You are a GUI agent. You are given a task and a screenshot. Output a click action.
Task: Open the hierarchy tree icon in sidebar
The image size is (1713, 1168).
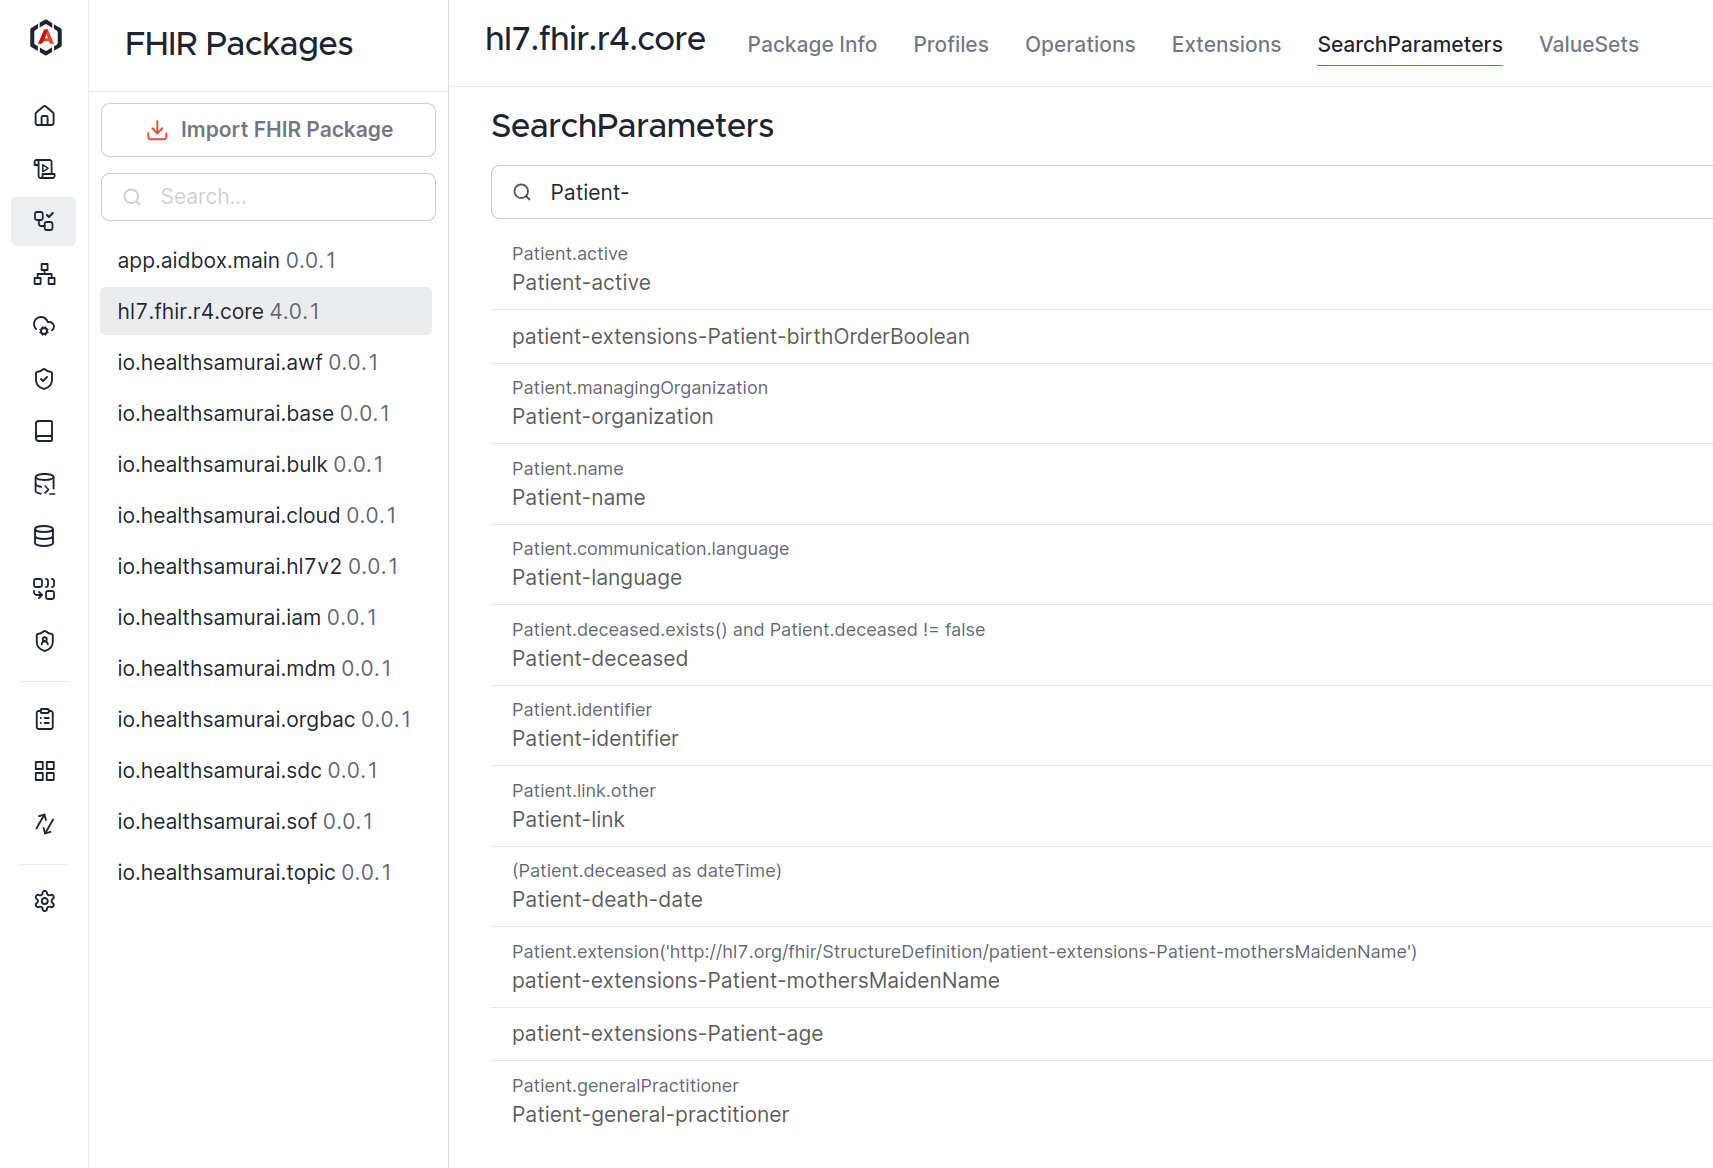tap(44, 274)
